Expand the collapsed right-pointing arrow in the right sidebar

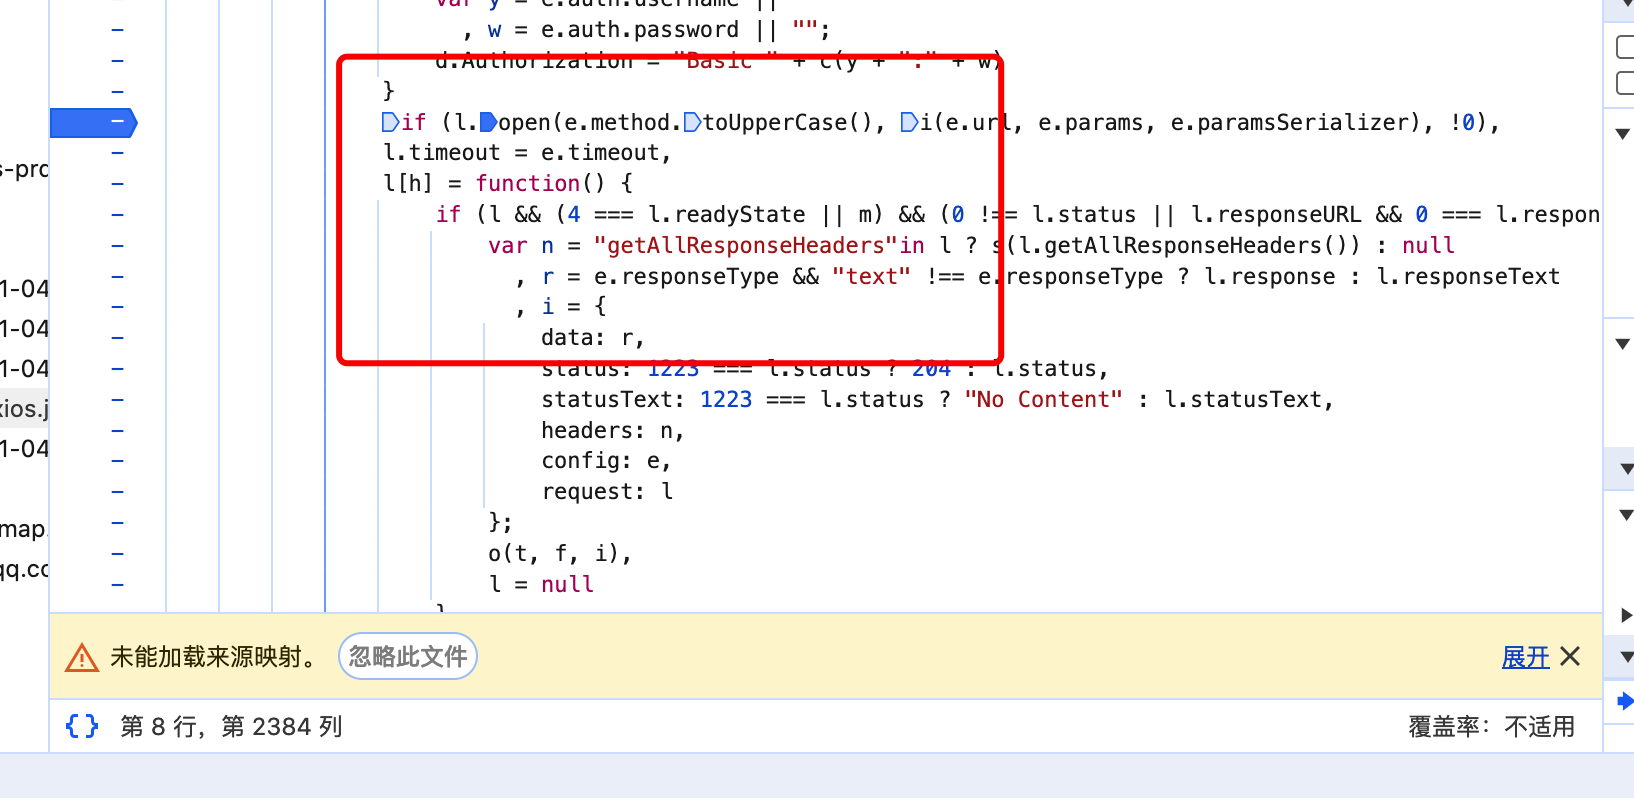(x=1626, y=616)
